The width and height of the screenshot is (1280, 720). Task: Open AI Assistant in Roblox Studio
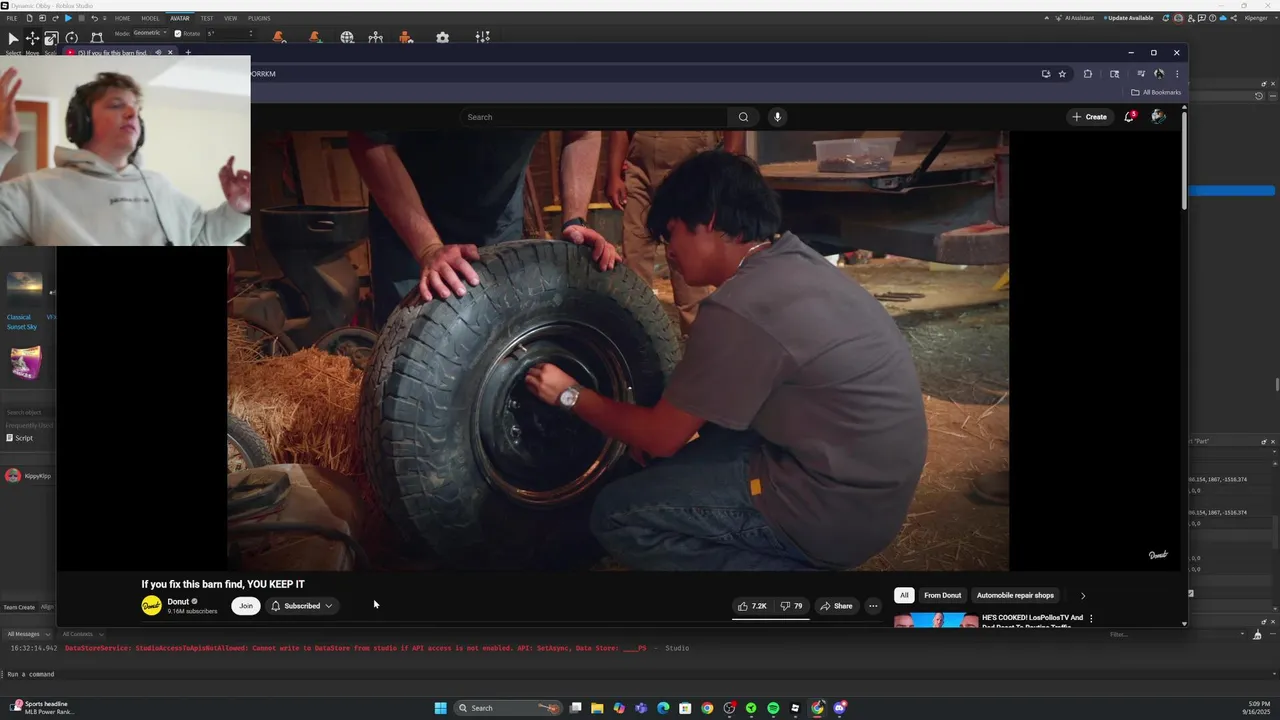point(1075,18)
